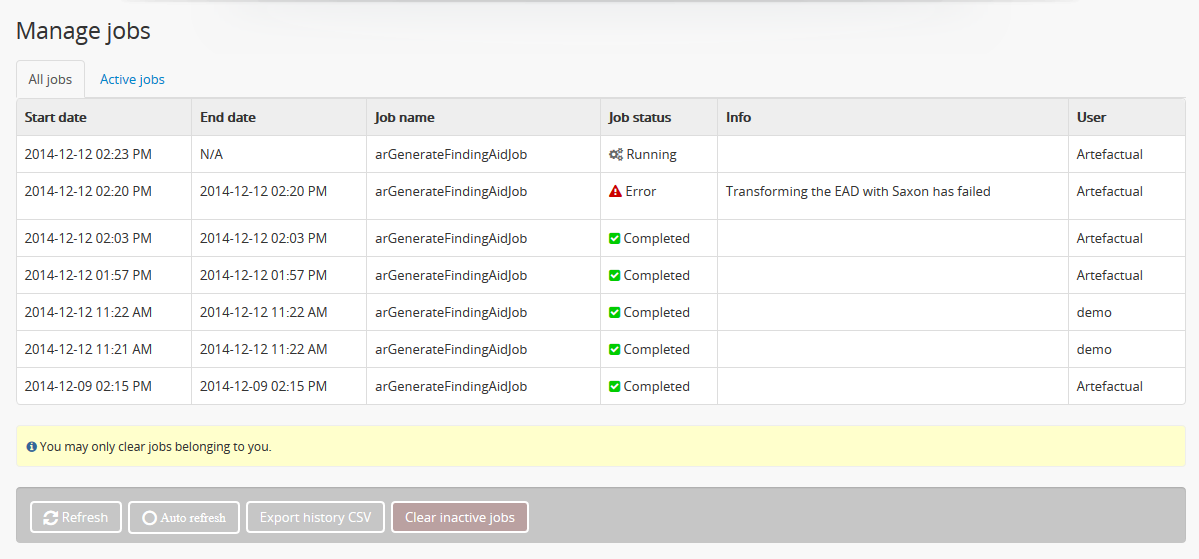The height and width of the screenshot is (559, 1199).
Task: Click the green checkmark for the 2014-12-09 job
Action: (x=614, y=386)
